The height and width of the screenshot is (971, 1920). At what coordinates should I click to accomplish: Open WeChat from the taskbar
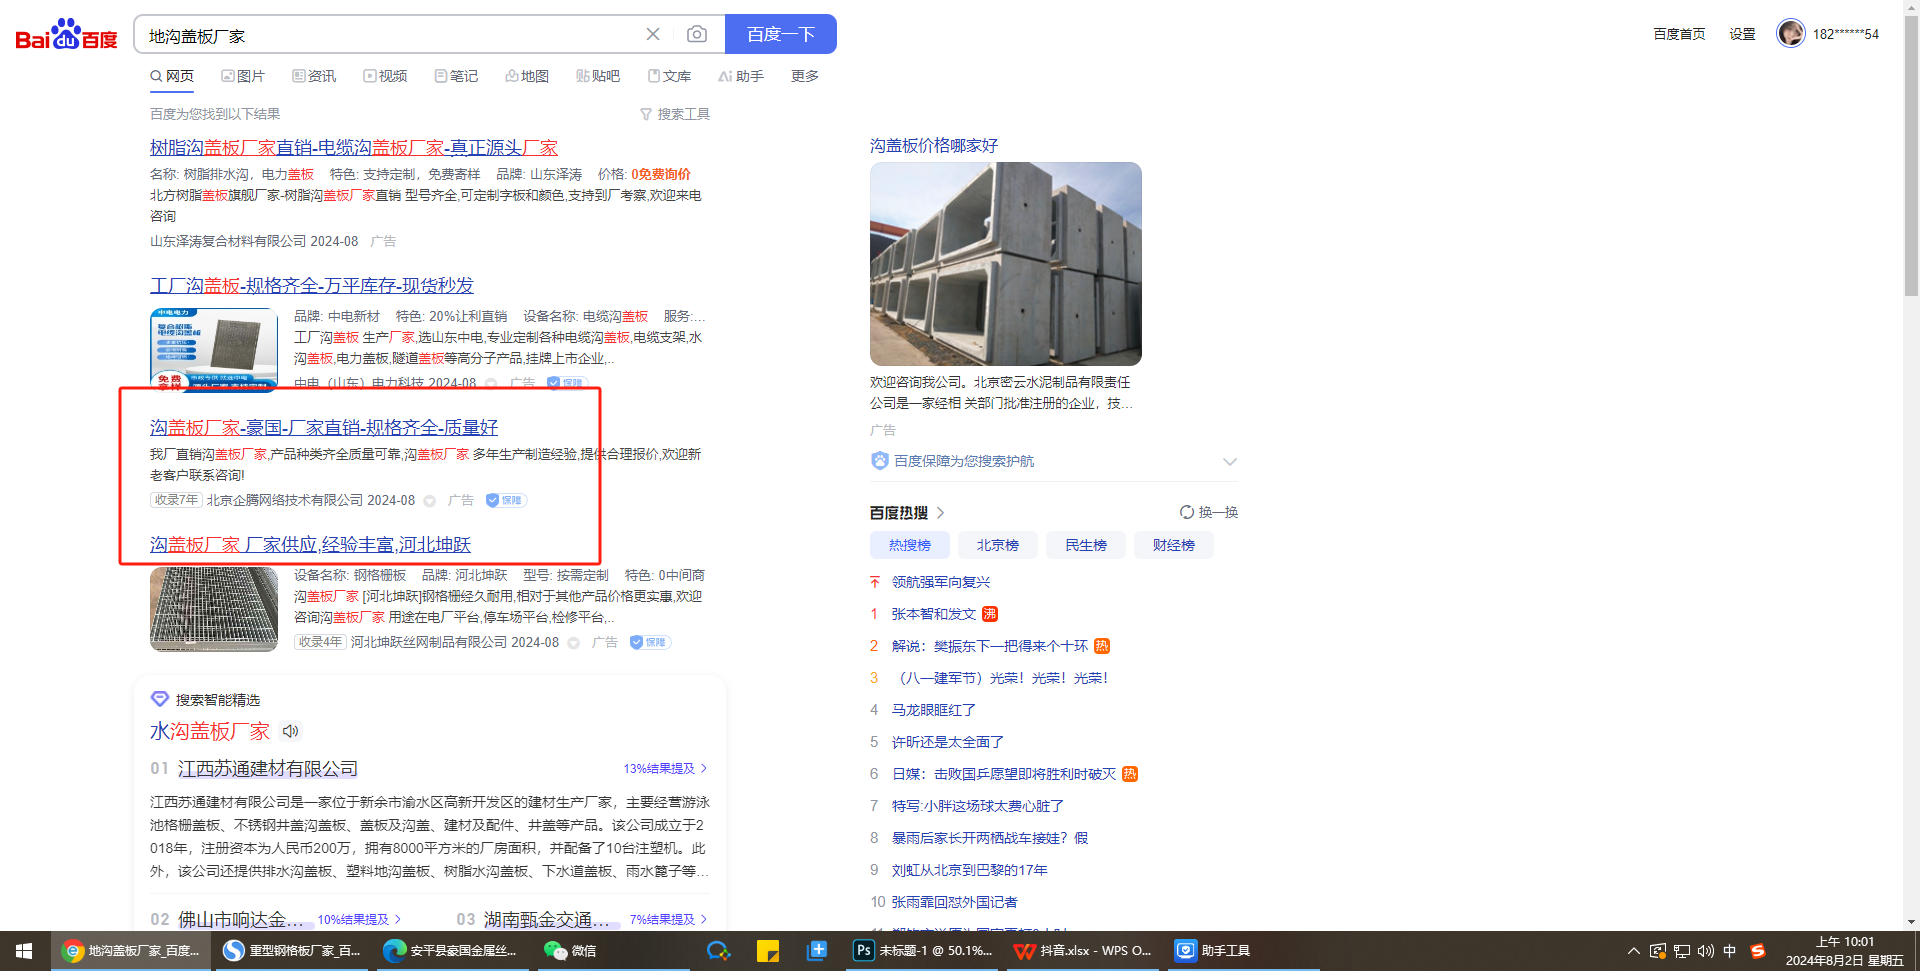pyautogui.click(x=572, y=951)
